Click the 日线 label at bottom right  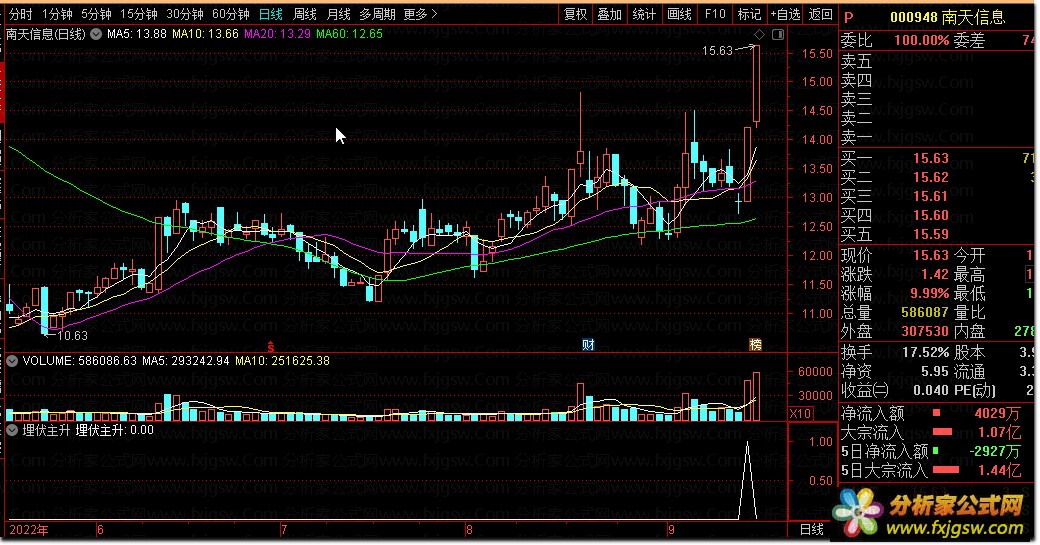click(x=812, y=530)
